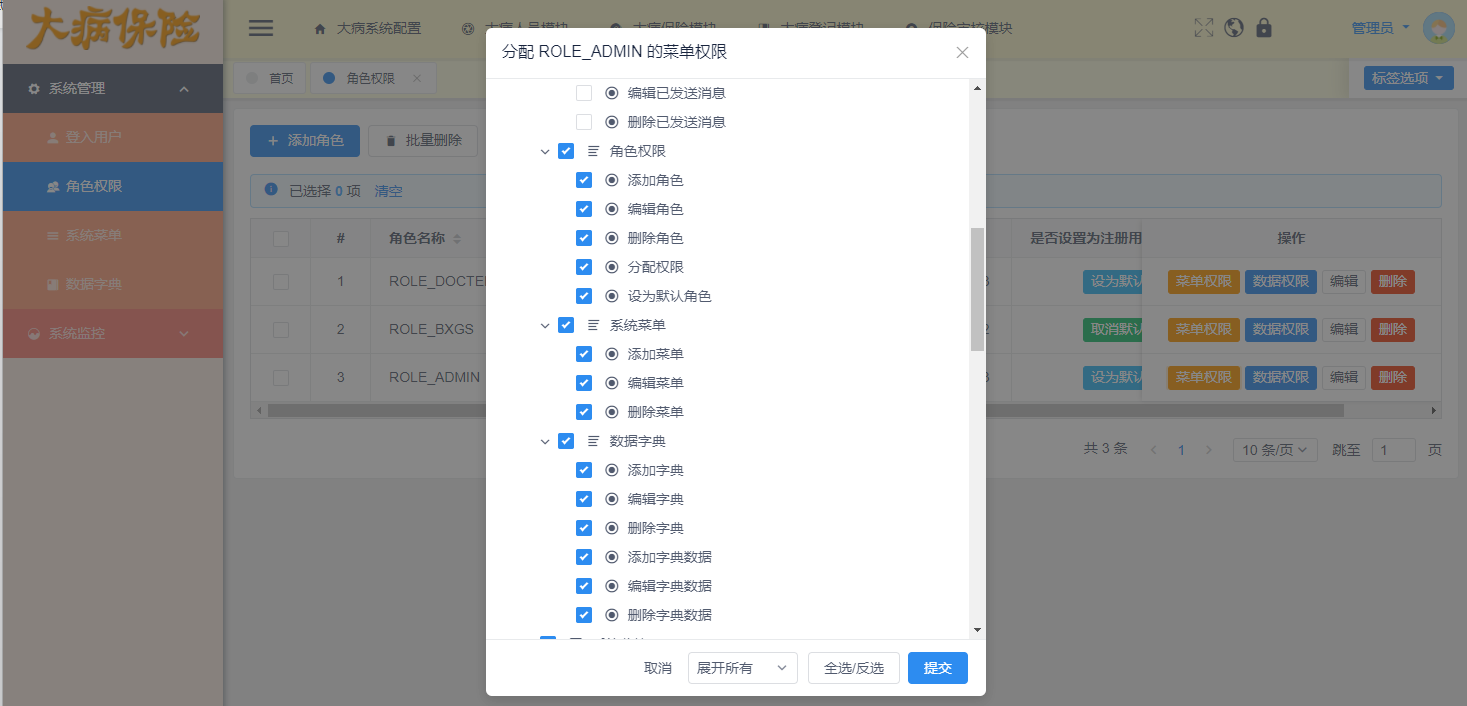Image resolution: width=1467 pixels, height=706 pixels.
Task: Click the radio icon beside 设为默认角色
Action: pos(612,296)
